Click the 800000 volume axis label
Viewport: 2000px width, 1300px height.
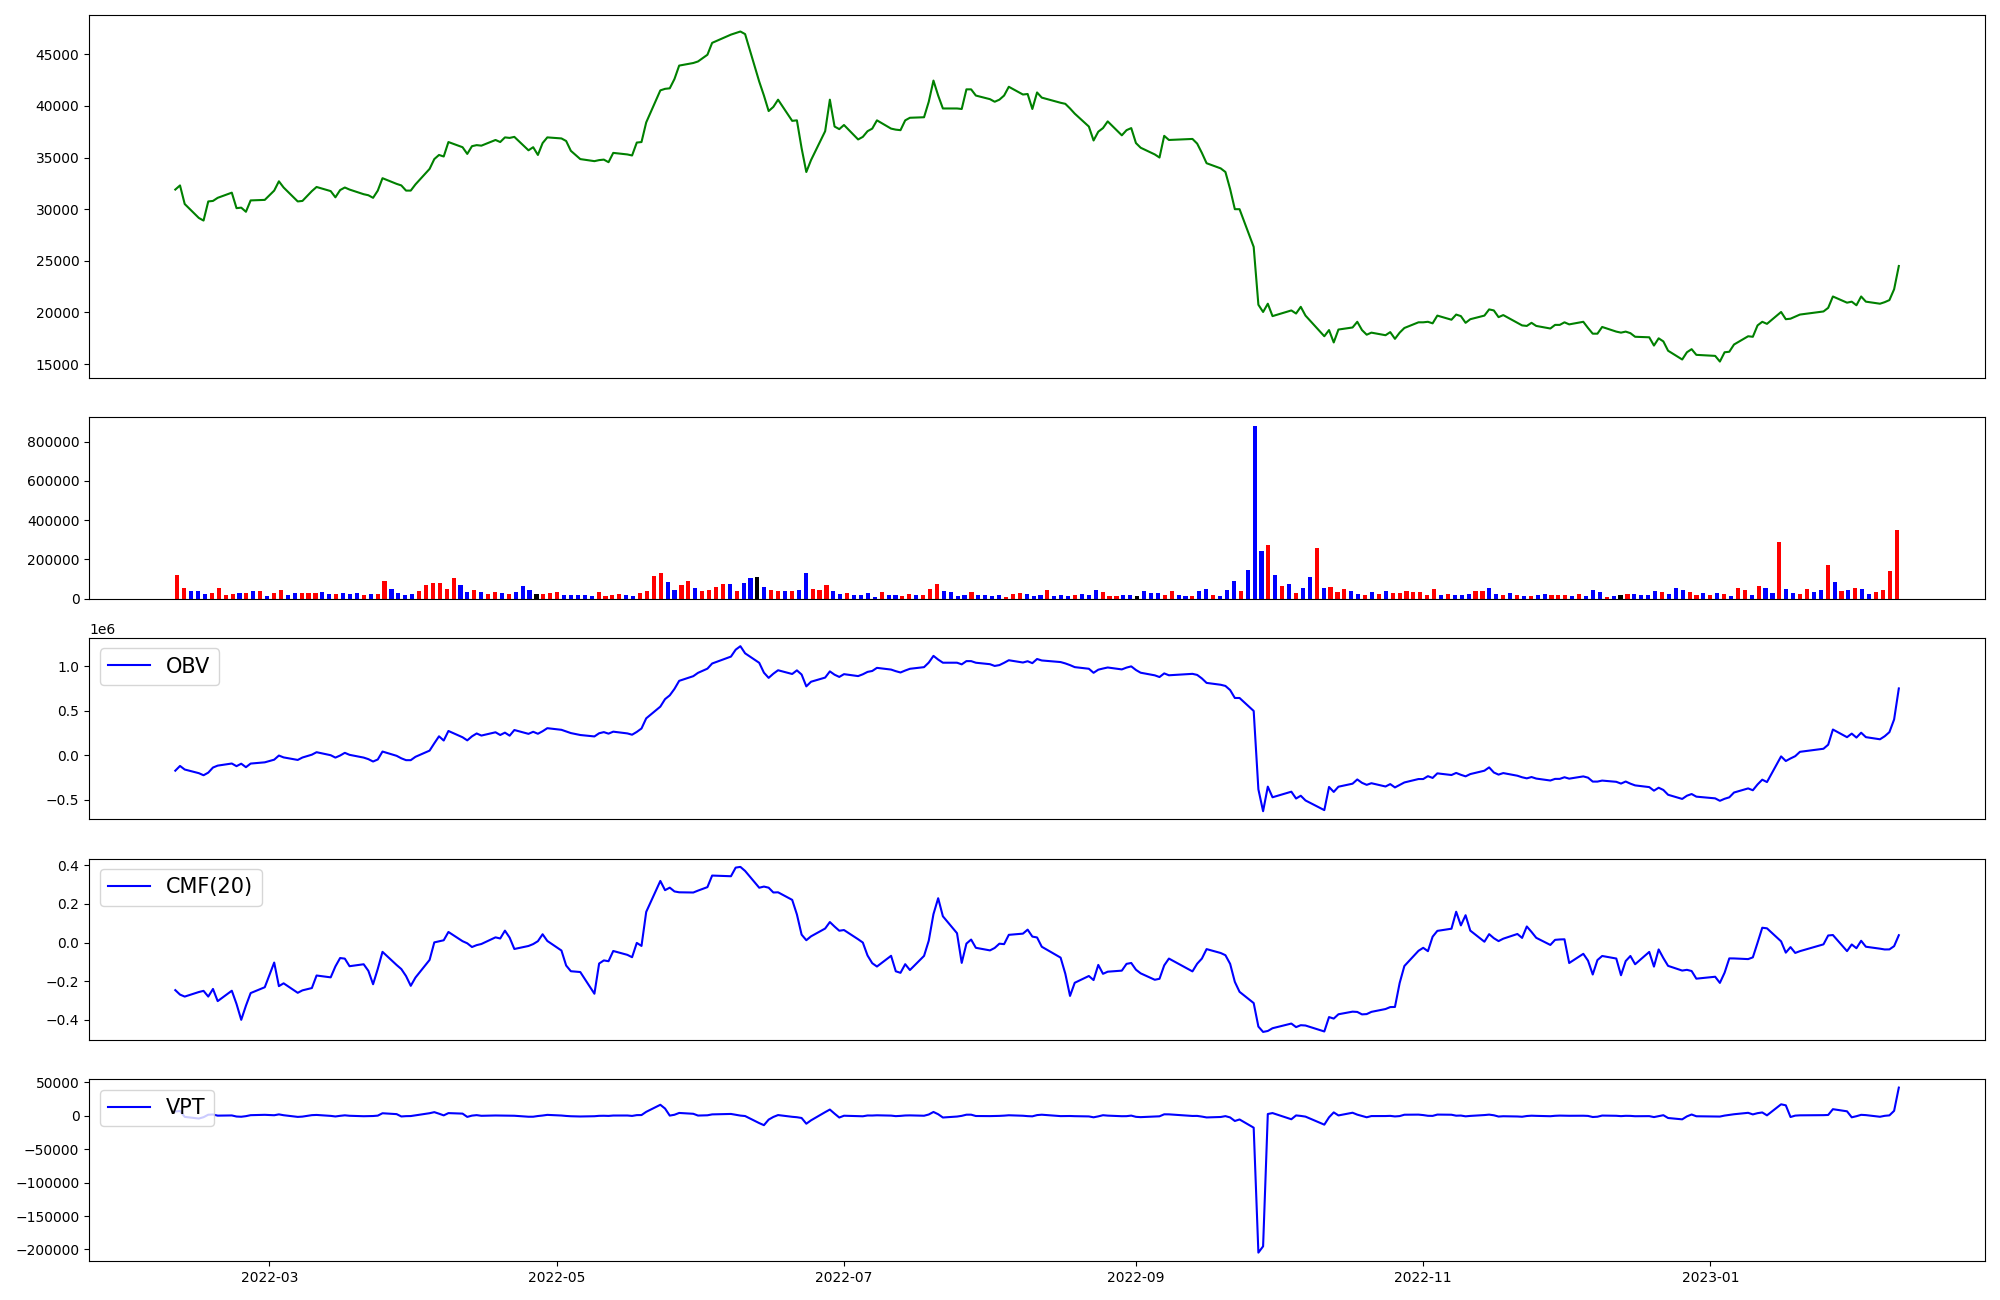coord(52,443)
